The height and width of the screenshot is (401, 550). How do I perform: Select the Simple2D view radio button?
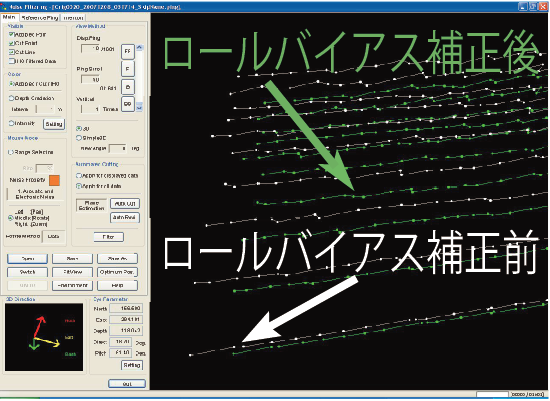pyautogui.click(x=79, y=138)
